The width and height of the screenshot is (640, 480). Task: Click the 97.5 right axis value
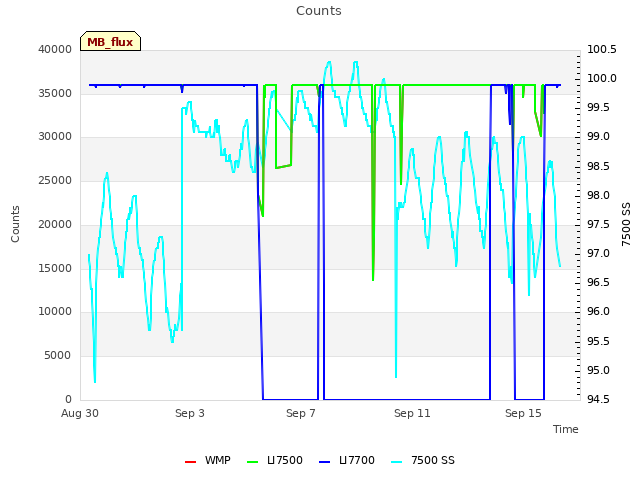tap(598, 224)
